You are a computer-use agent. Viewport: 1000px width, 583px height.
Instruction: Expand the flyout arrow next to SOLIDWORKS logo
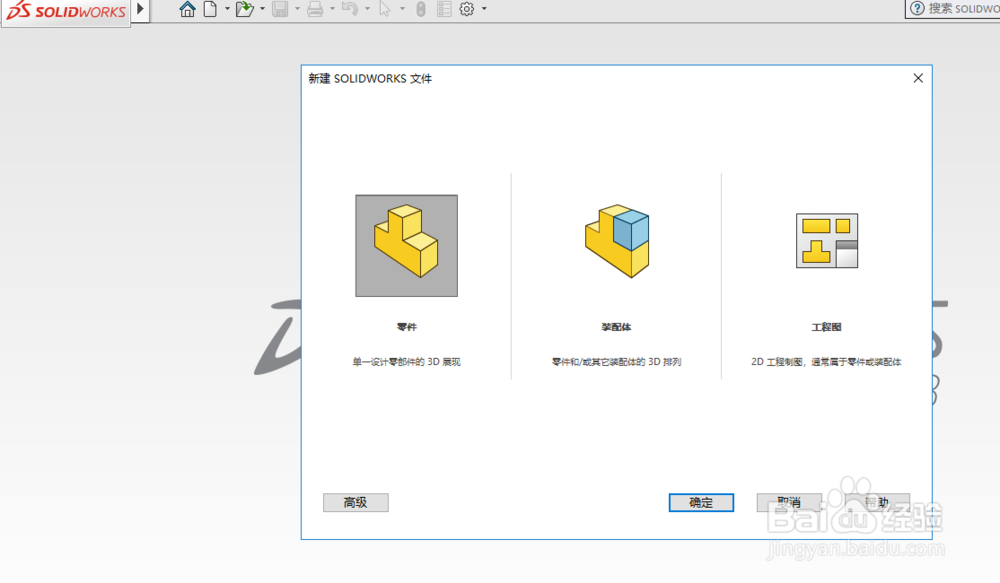point(138,9)
